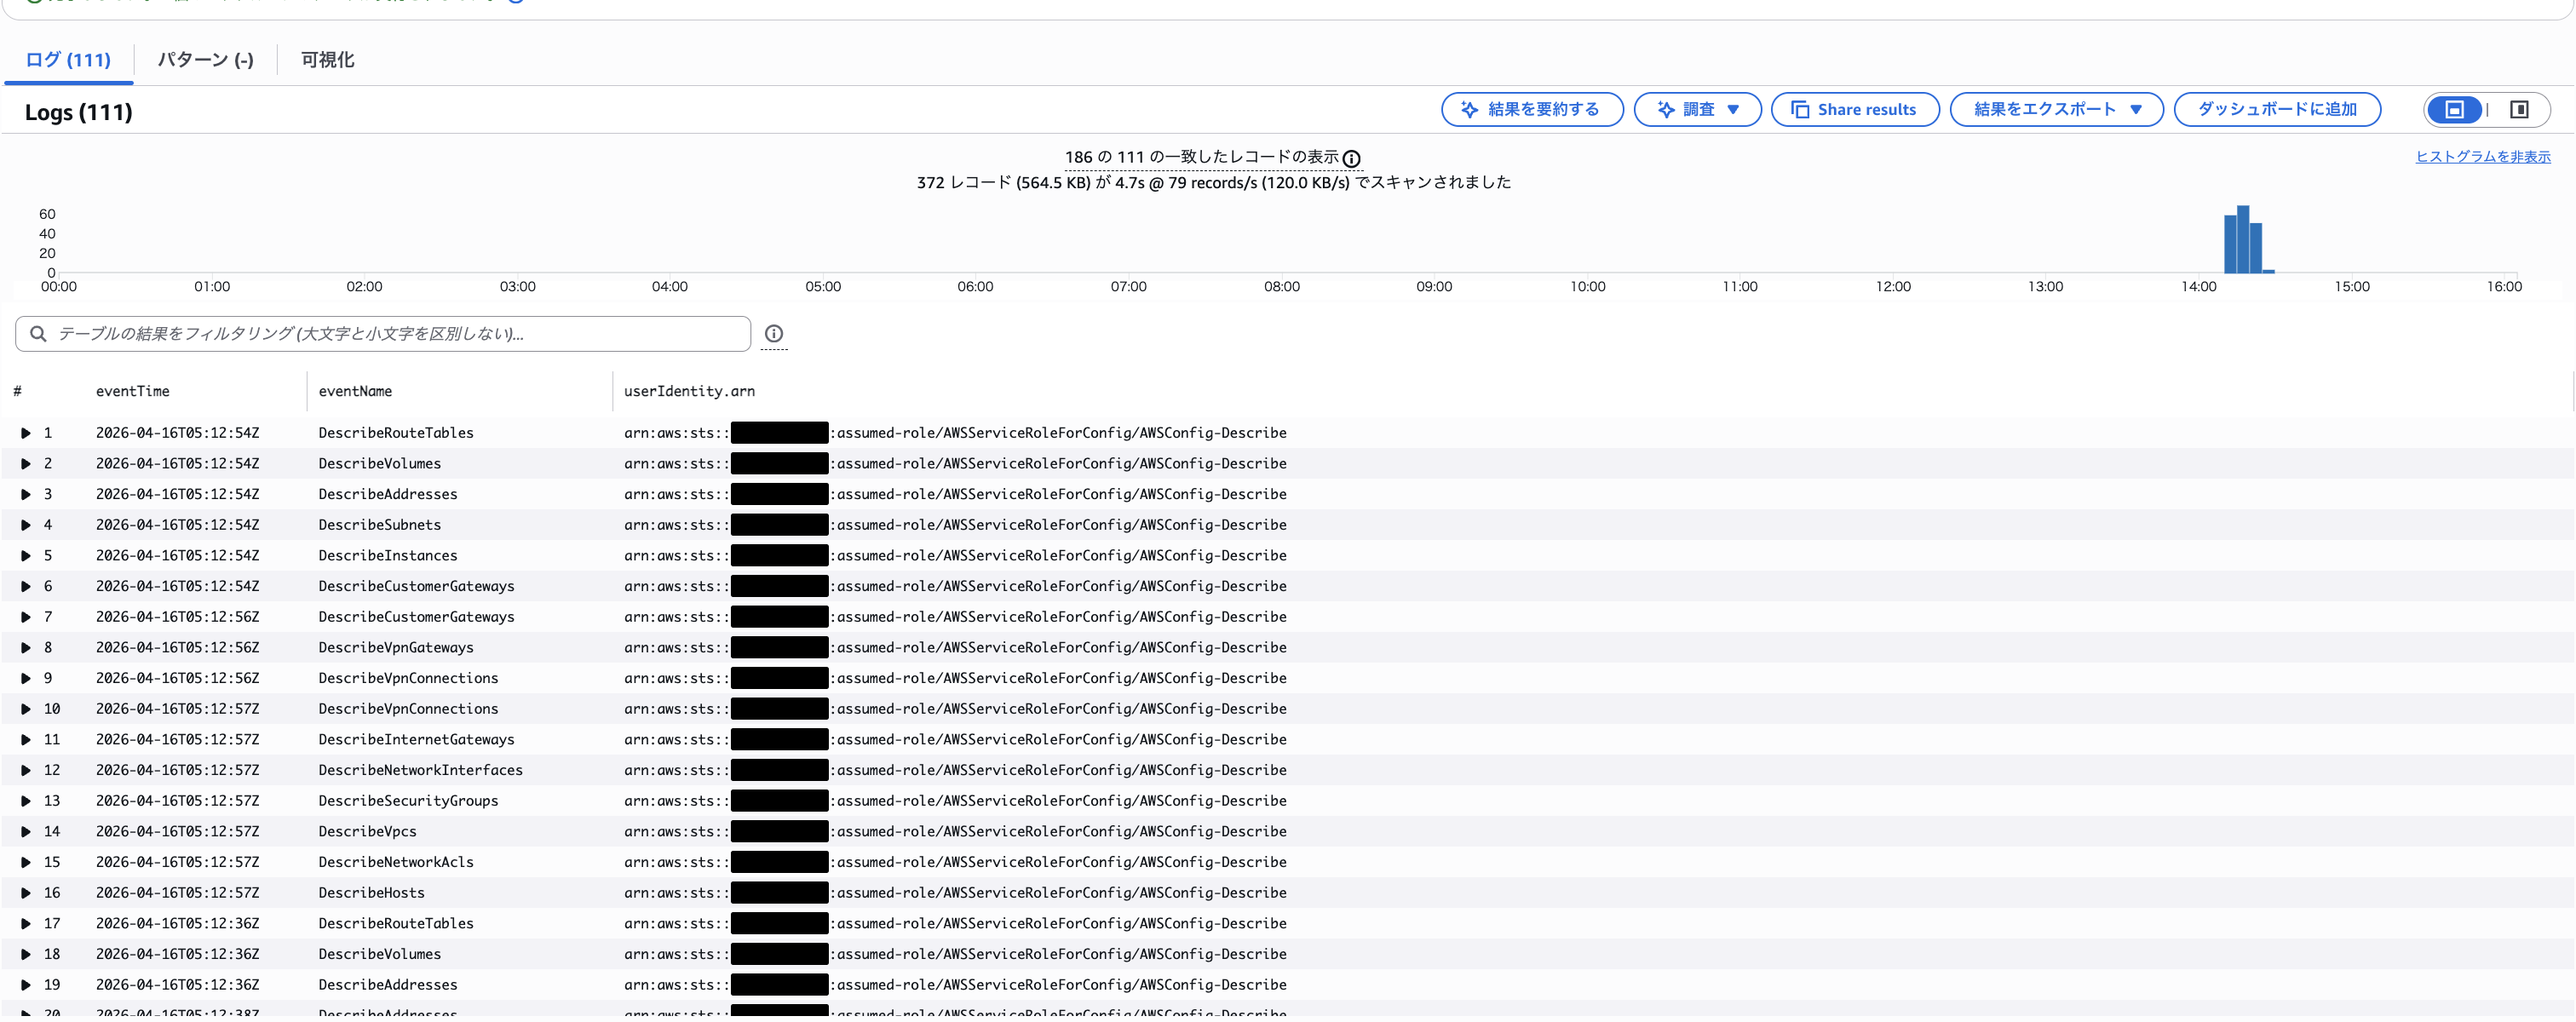The height and width of the screenshot is (1022, 2576).
Task: Expand log row 8 DescribeVpnGateways
Action: [x=26, y=648]
